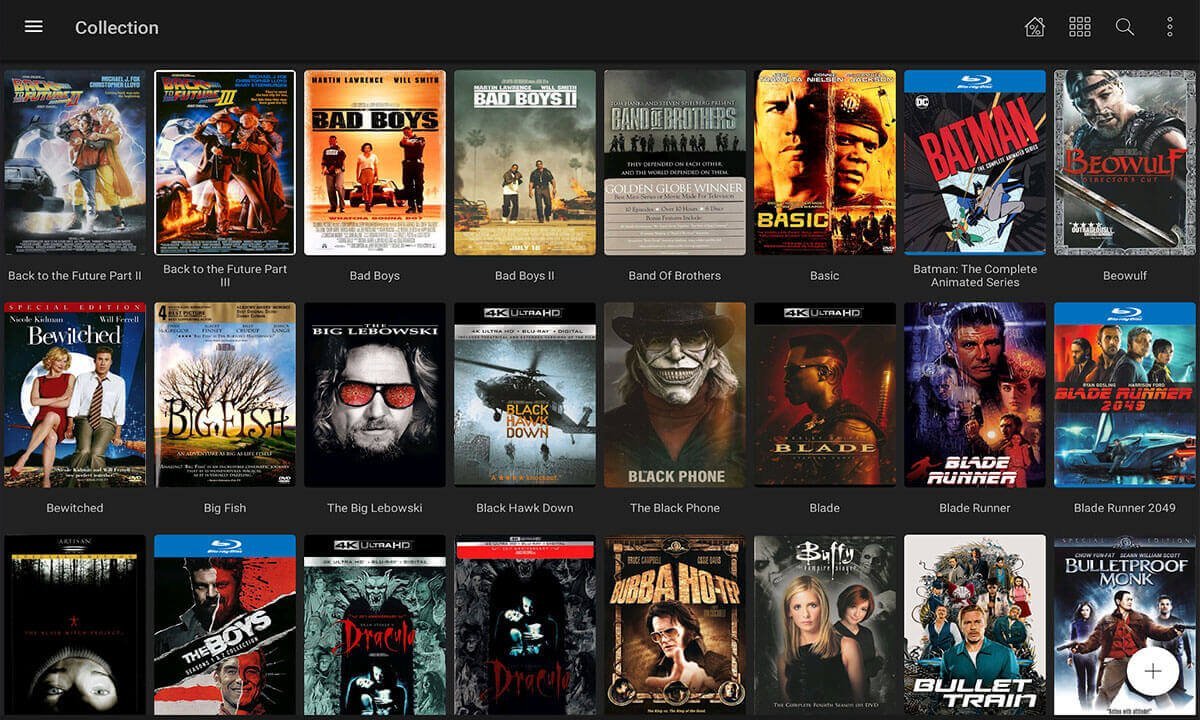Open the Blade Runner poster
1200x720 pixels.
click(975, 394)
